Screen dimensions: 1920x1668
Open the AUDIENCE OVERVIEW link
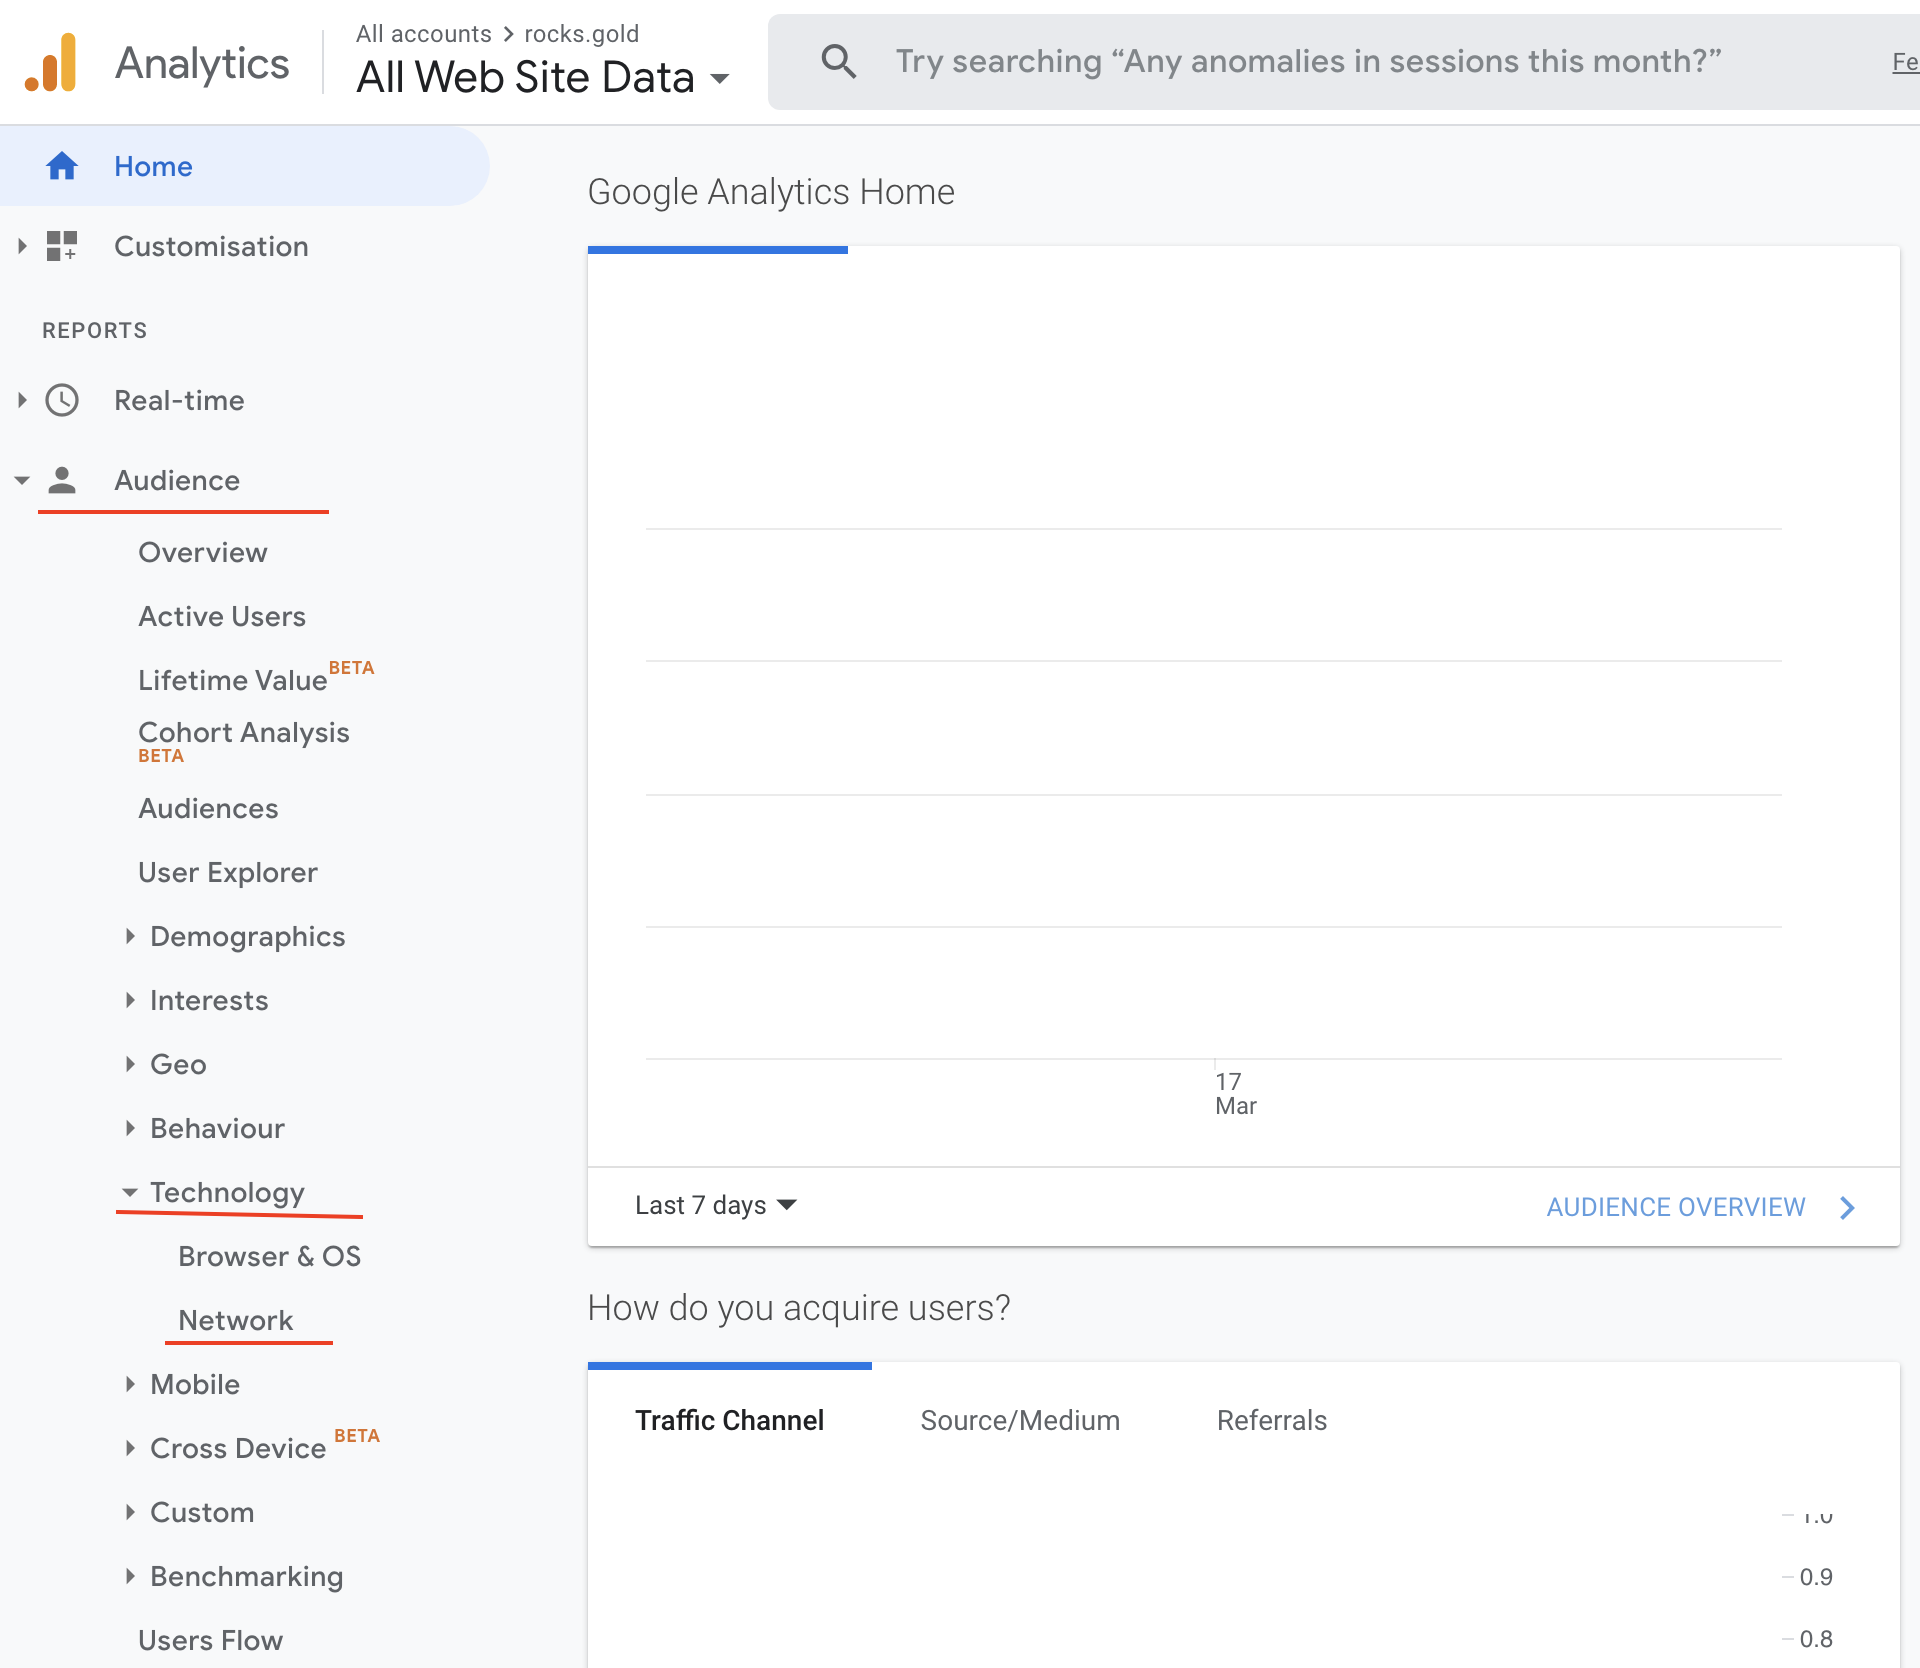click(x=1675, y=1207)
